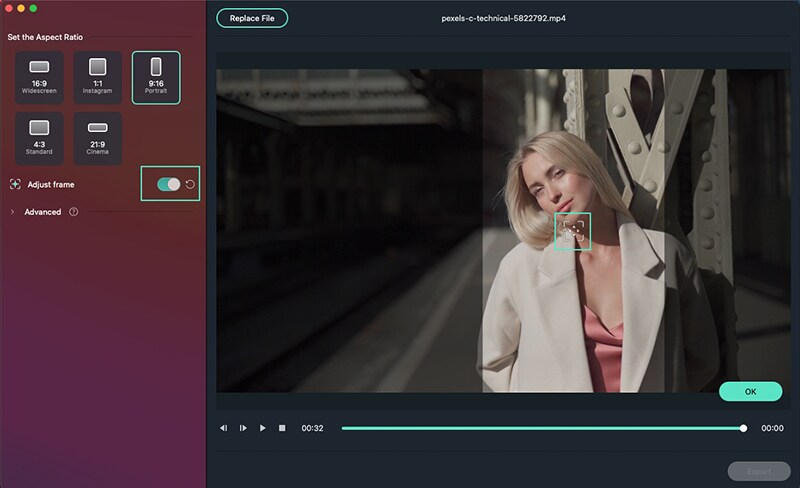The image size is (800, 488).
Task: Click the highlighted portrait crop area in preview
Action: tap(573, 231)
